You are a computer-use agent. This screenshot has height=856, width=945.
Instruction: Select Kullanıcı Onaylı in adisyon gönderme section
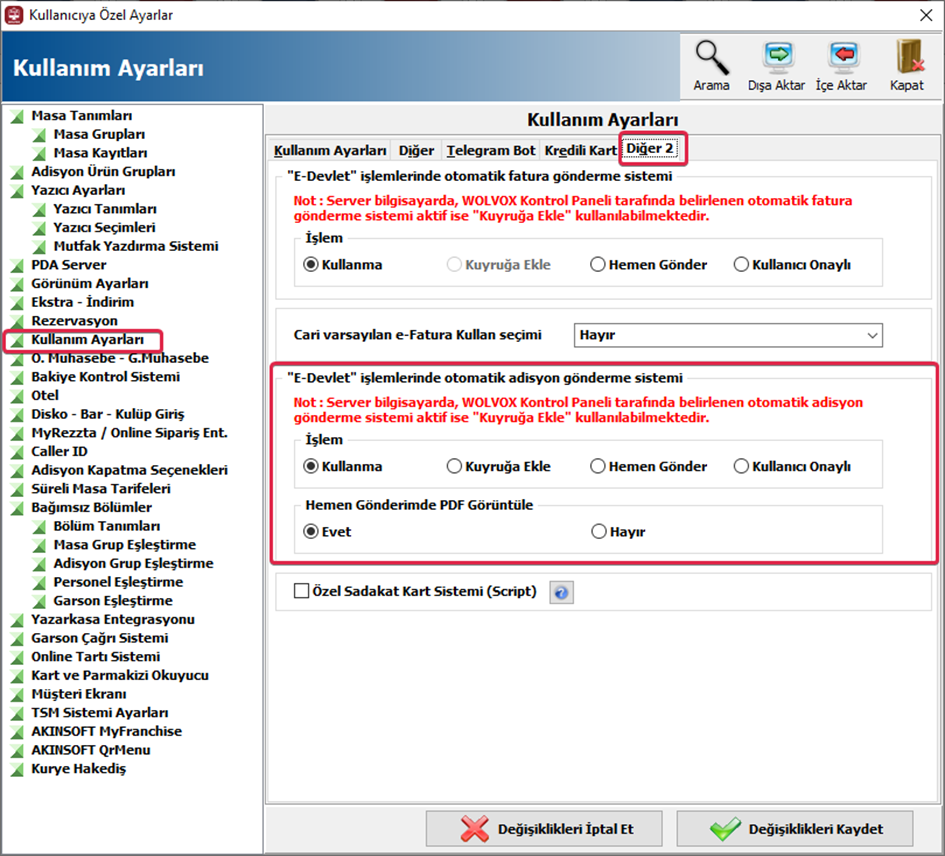click(741, 467)
